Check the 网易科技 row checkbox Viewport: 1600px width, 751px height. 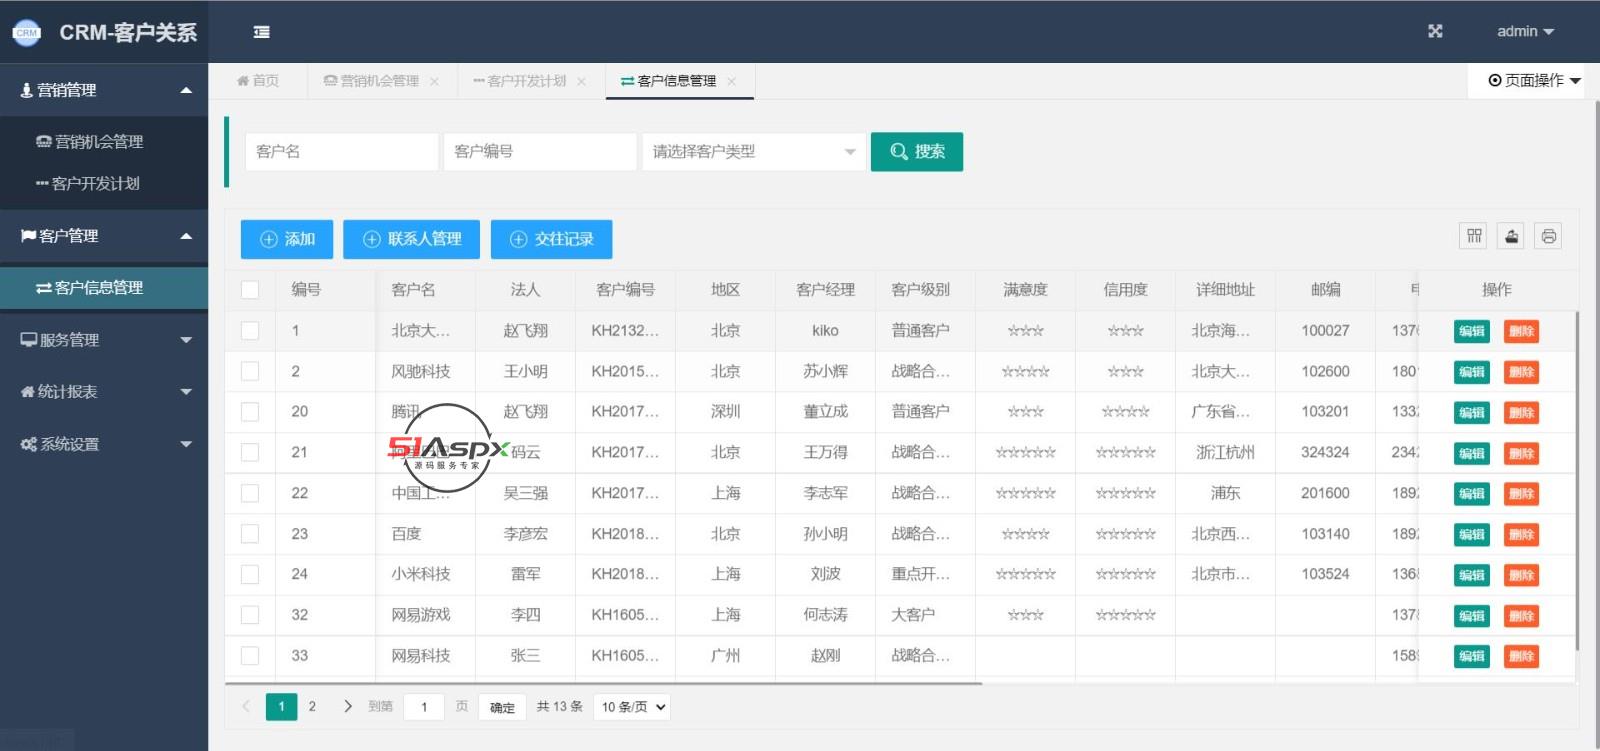tap(250, 656)
